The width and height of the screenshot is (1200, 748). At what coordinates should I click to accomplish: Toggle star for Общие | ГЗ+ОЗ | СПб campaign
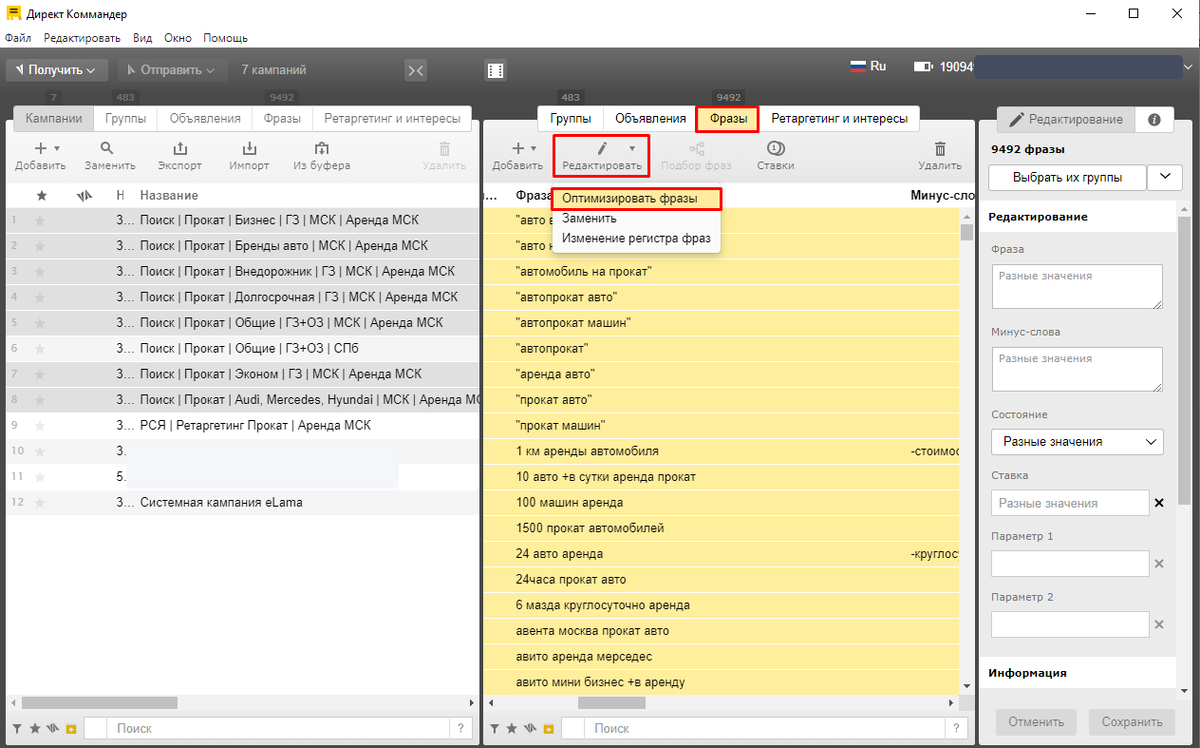coord(41,348)
